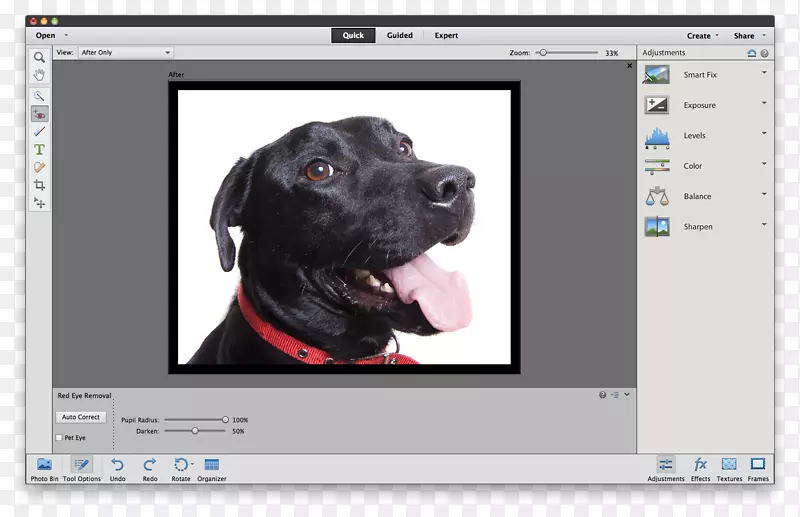800x517 pixels.
Task: Click the Open button
Action: (45, 35)
